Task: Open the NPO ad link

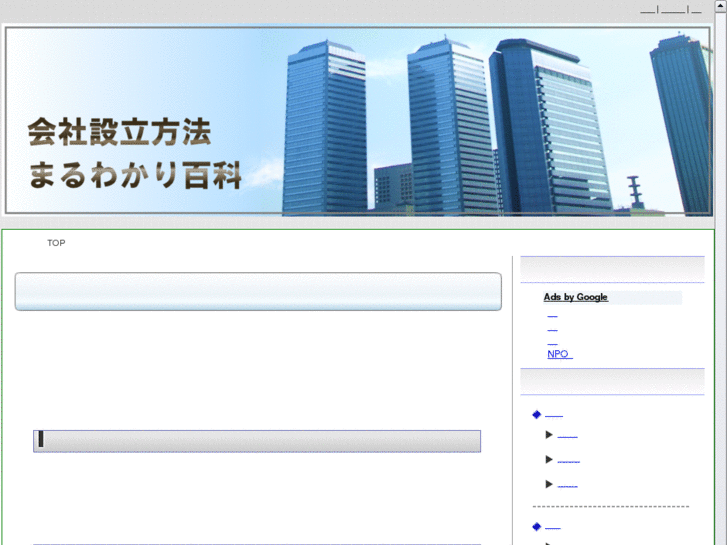Action: [560, 354]
